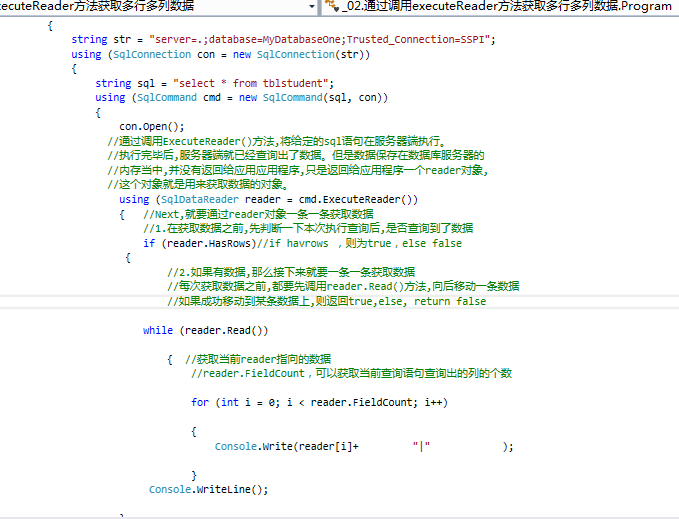Click cmd.ExecuteReader() call
This screenshot has width=679, height=519.
point(355,200)
